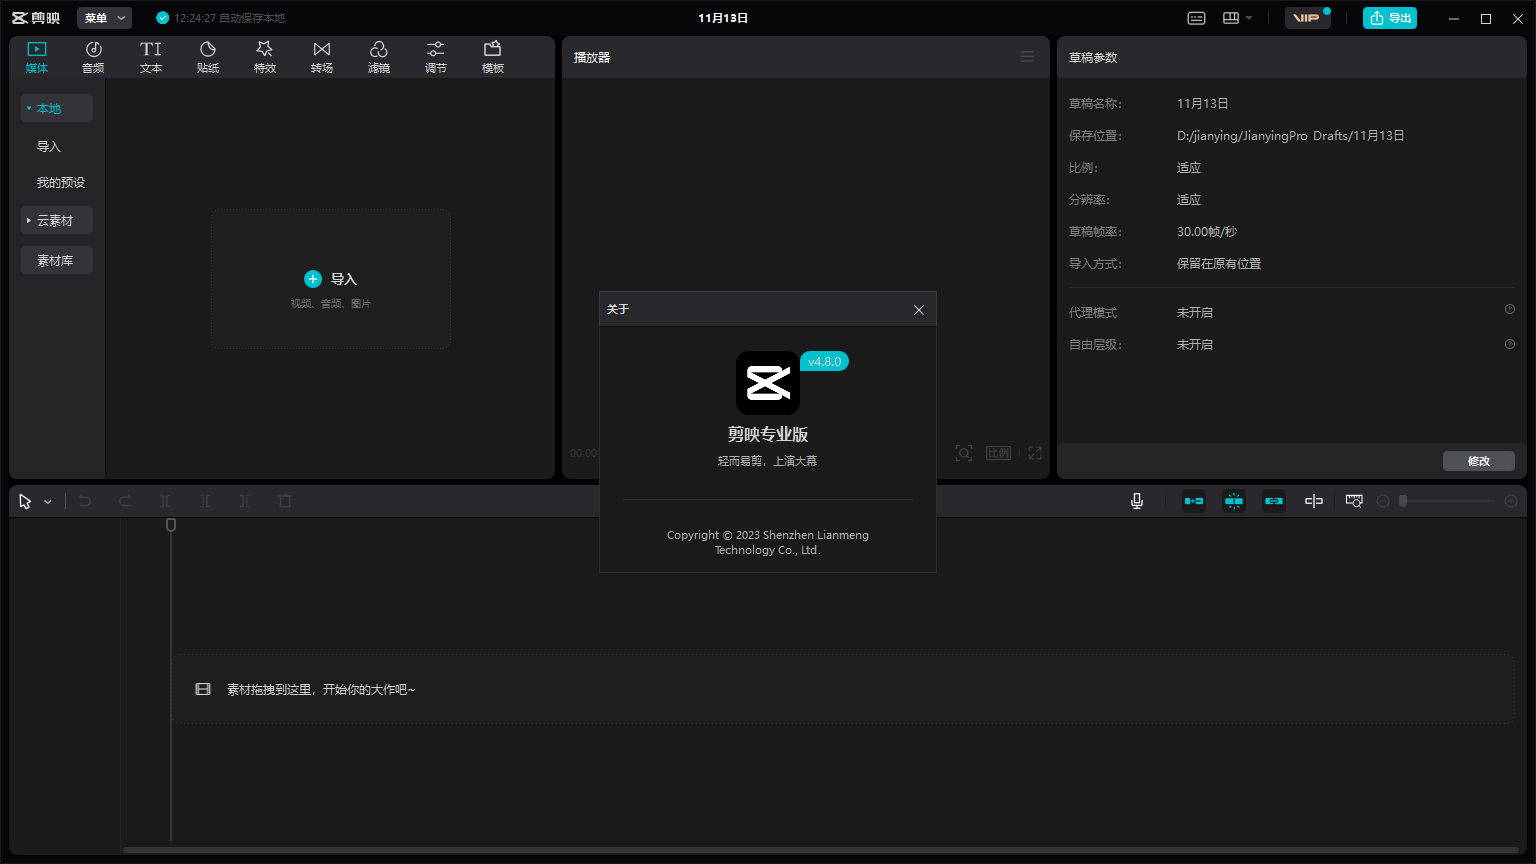
Task: Toggle clip linkage
Action: 1274,501
